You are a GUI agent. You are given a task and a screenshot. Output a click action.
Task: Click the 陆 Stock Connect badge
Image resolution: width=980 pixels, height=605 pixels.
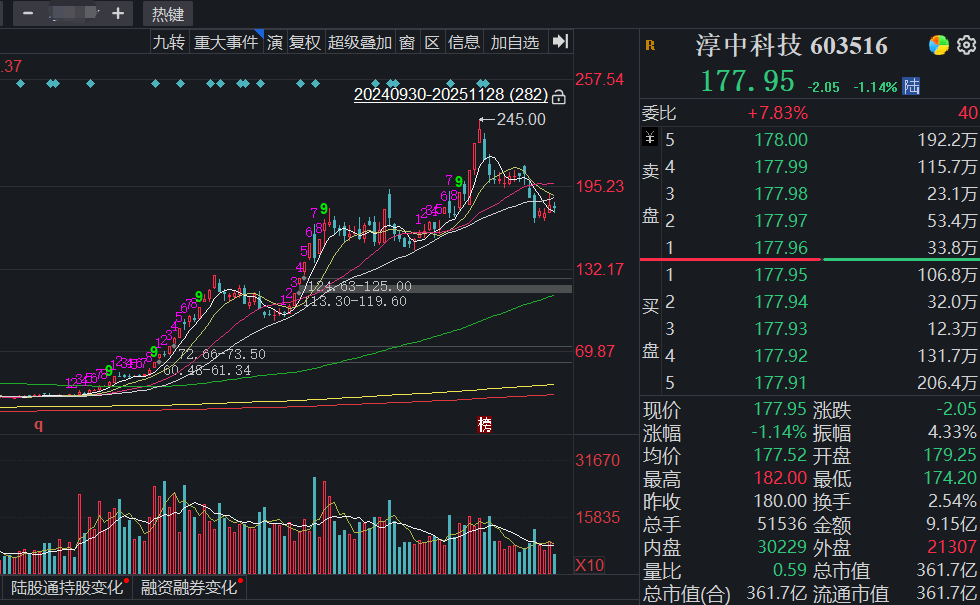(911, 86)
